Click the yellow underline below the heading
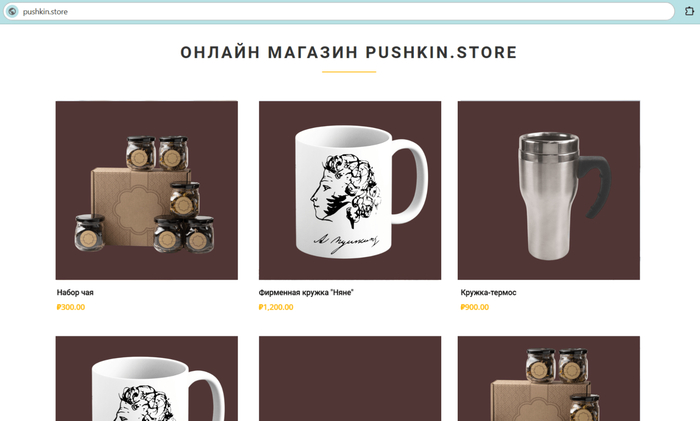 click(x=349, y=71)
